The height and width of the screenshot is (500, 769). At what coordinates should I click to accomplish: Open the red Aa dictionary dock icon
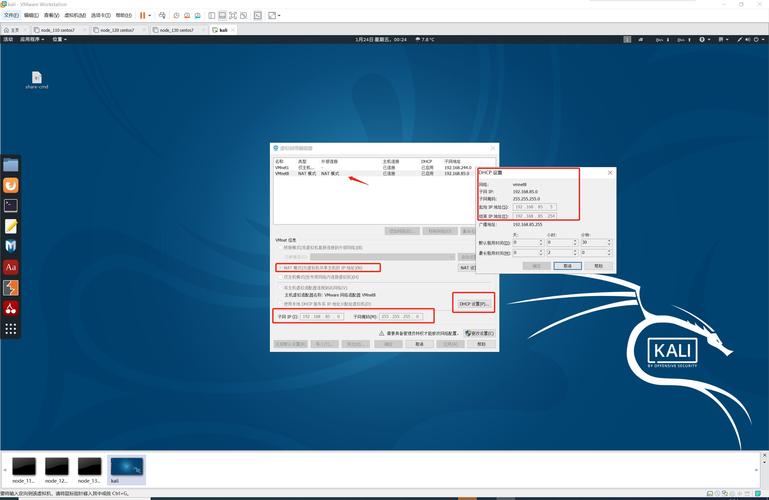point(11,267)
